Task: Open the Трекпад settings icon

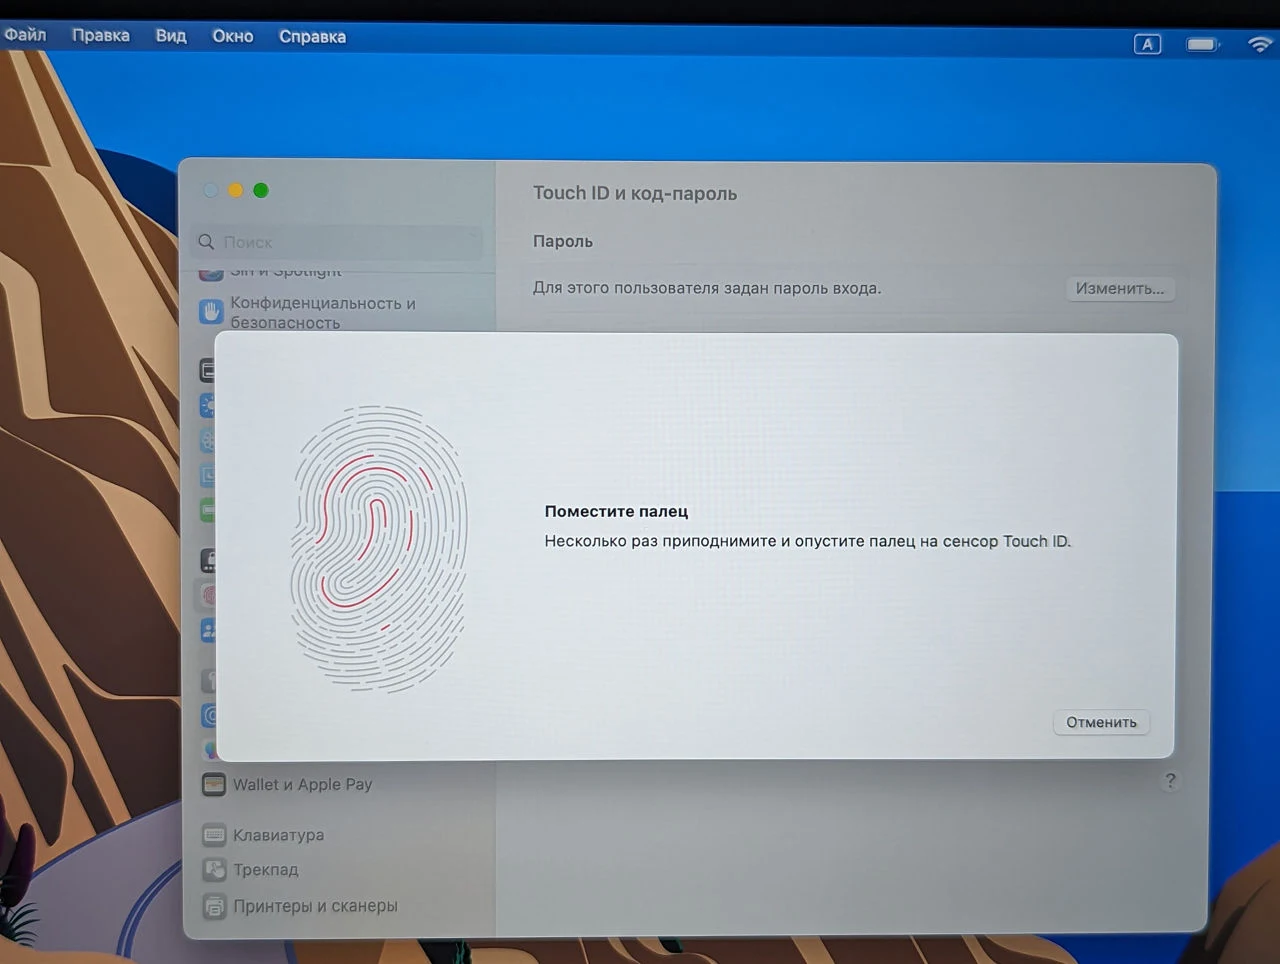Action: (214, 869)
